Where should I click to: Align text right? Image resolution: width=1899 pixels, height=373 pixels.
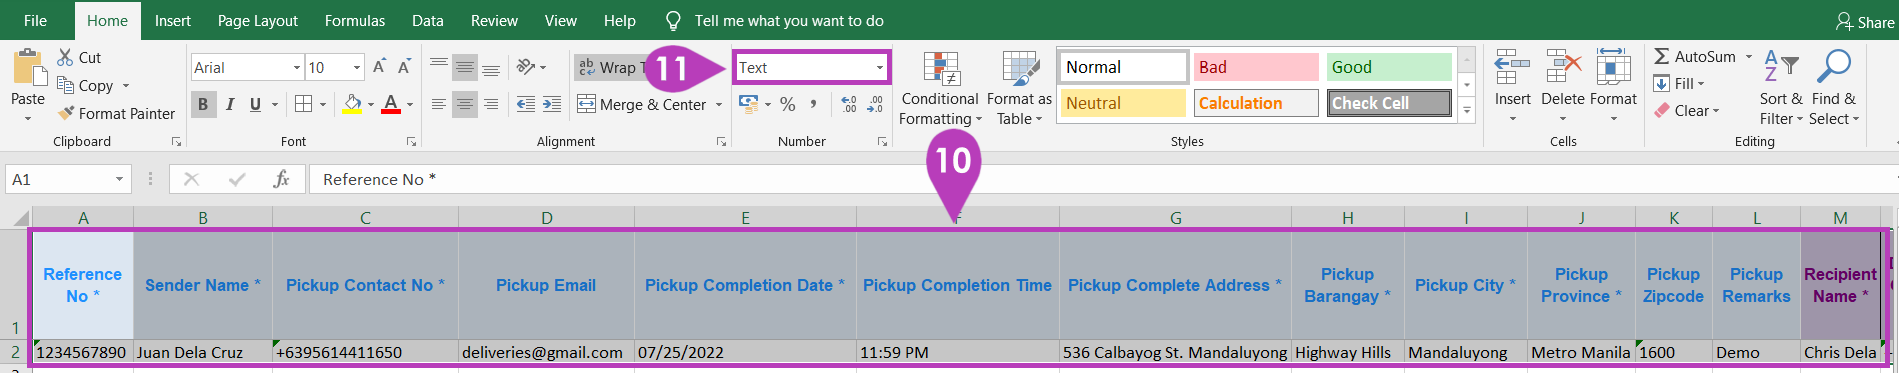click(x=491, y=104)
